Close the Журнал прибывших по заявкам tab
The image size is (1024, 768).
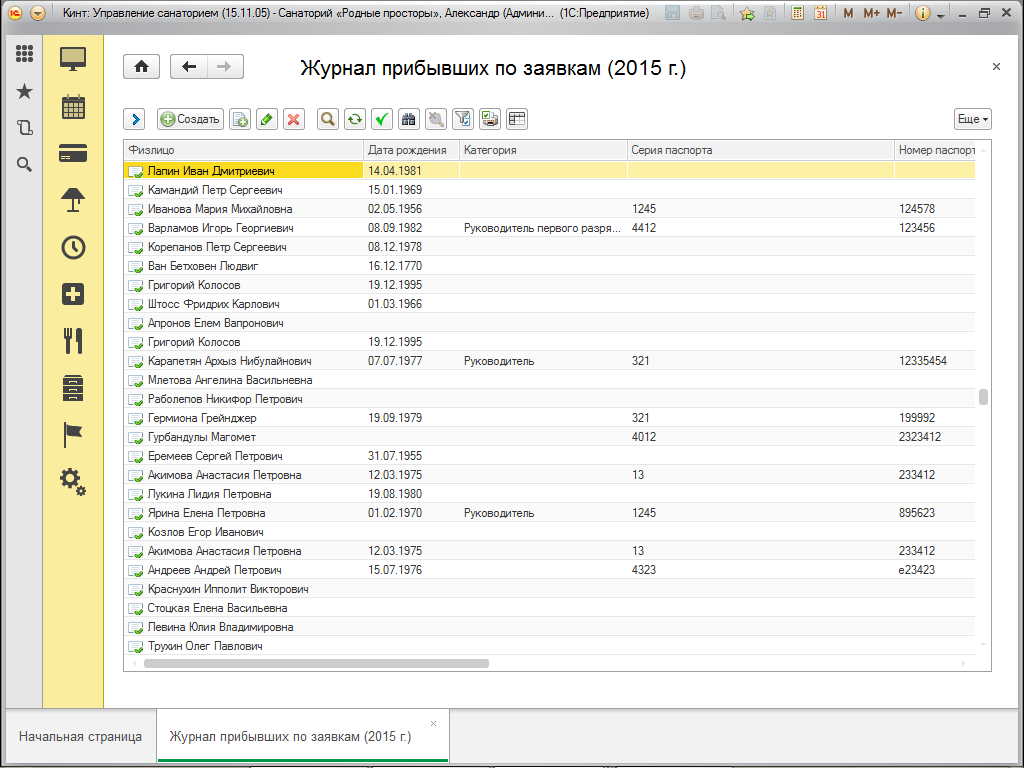pos(433,723)
